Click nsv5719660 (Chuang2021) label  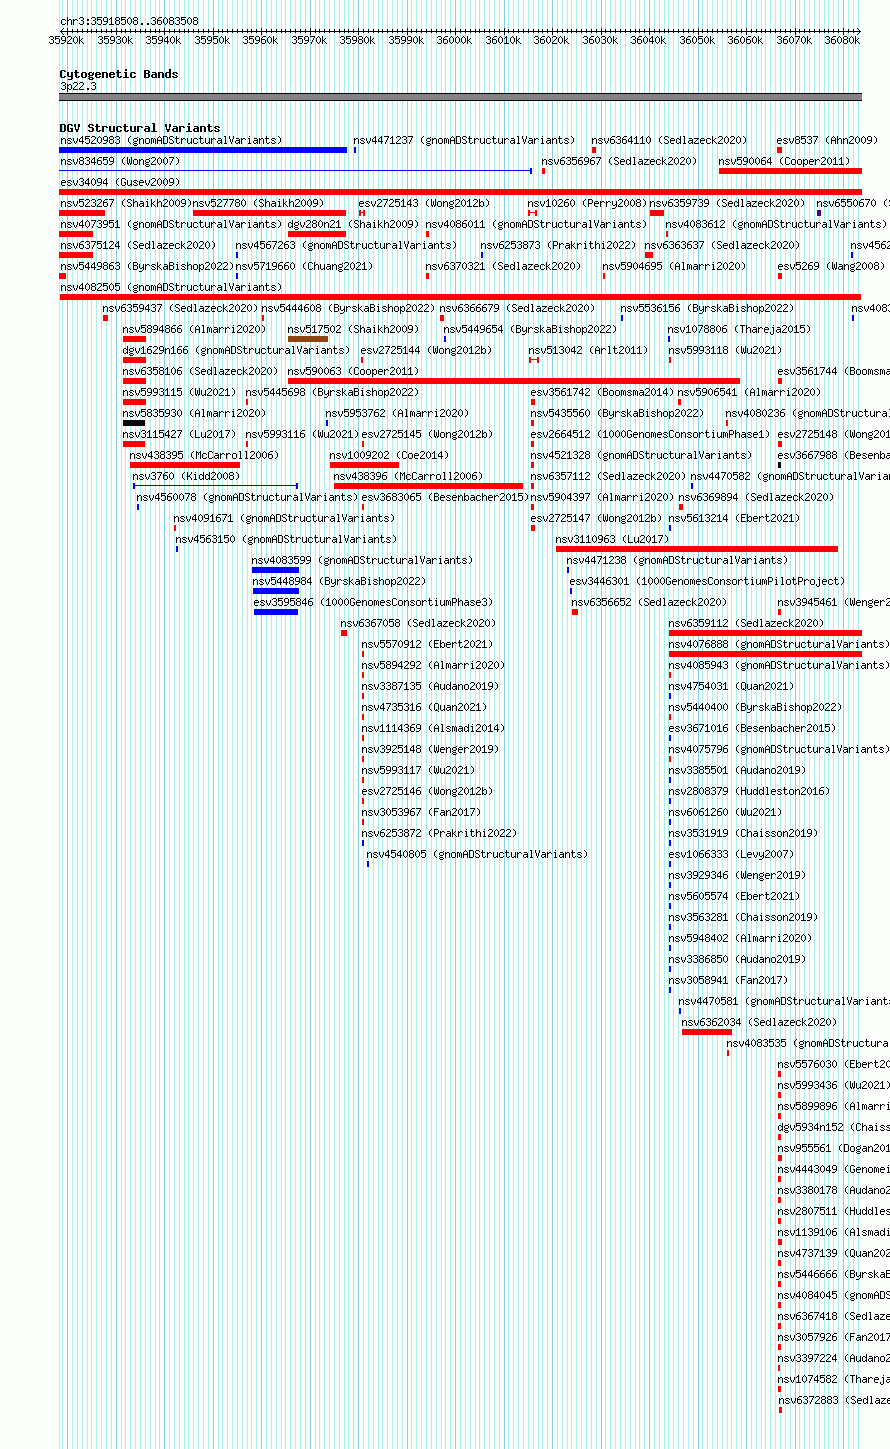pos(304,266)
